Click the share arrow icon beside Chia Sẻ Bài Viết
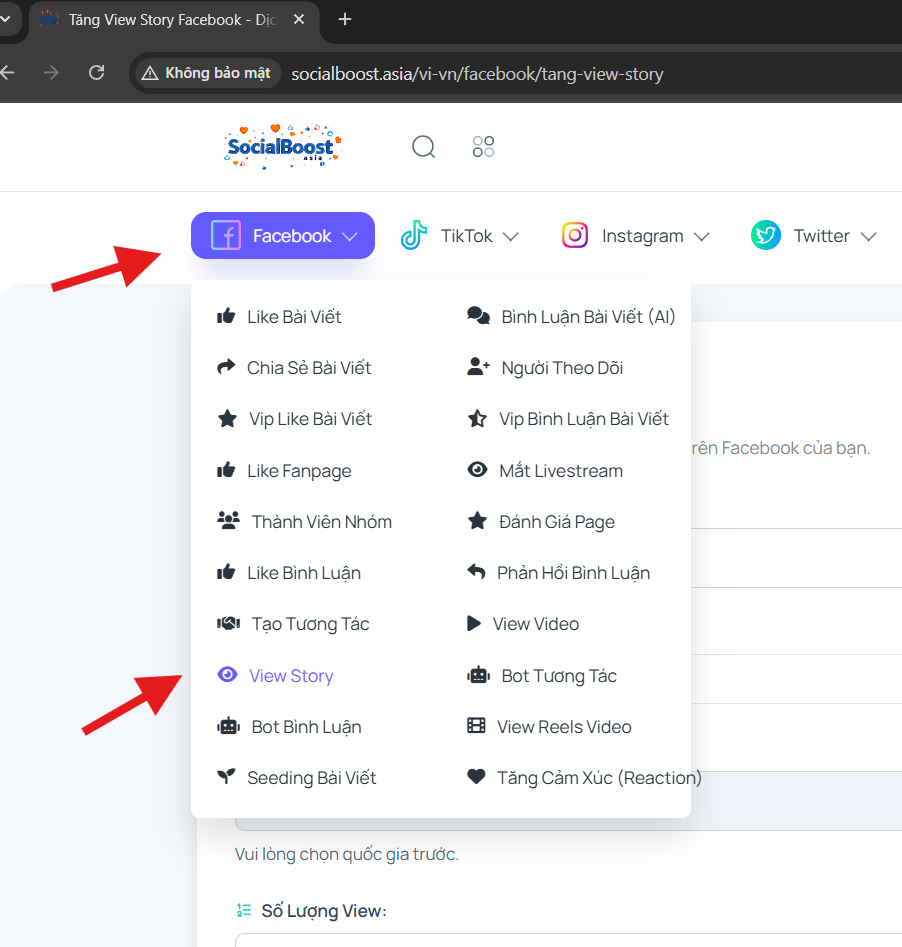This screenshot has width=902, height=947. pyautogui.click(x=226, y=367)
